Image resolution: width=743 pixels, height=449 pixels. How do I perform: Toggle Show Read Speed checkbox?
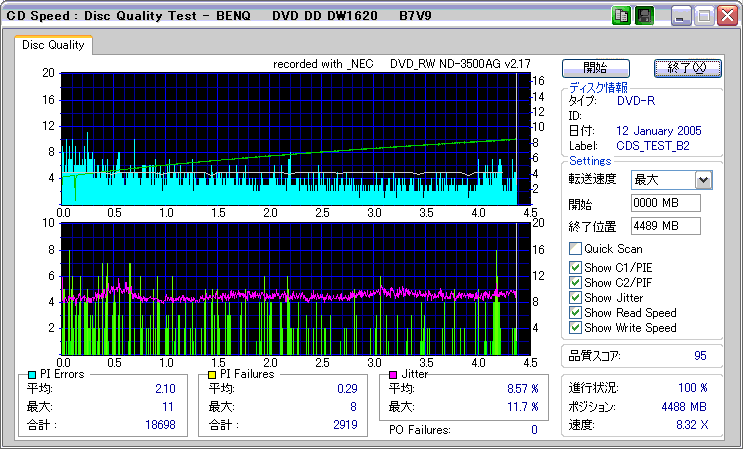(x=575, y=312)
